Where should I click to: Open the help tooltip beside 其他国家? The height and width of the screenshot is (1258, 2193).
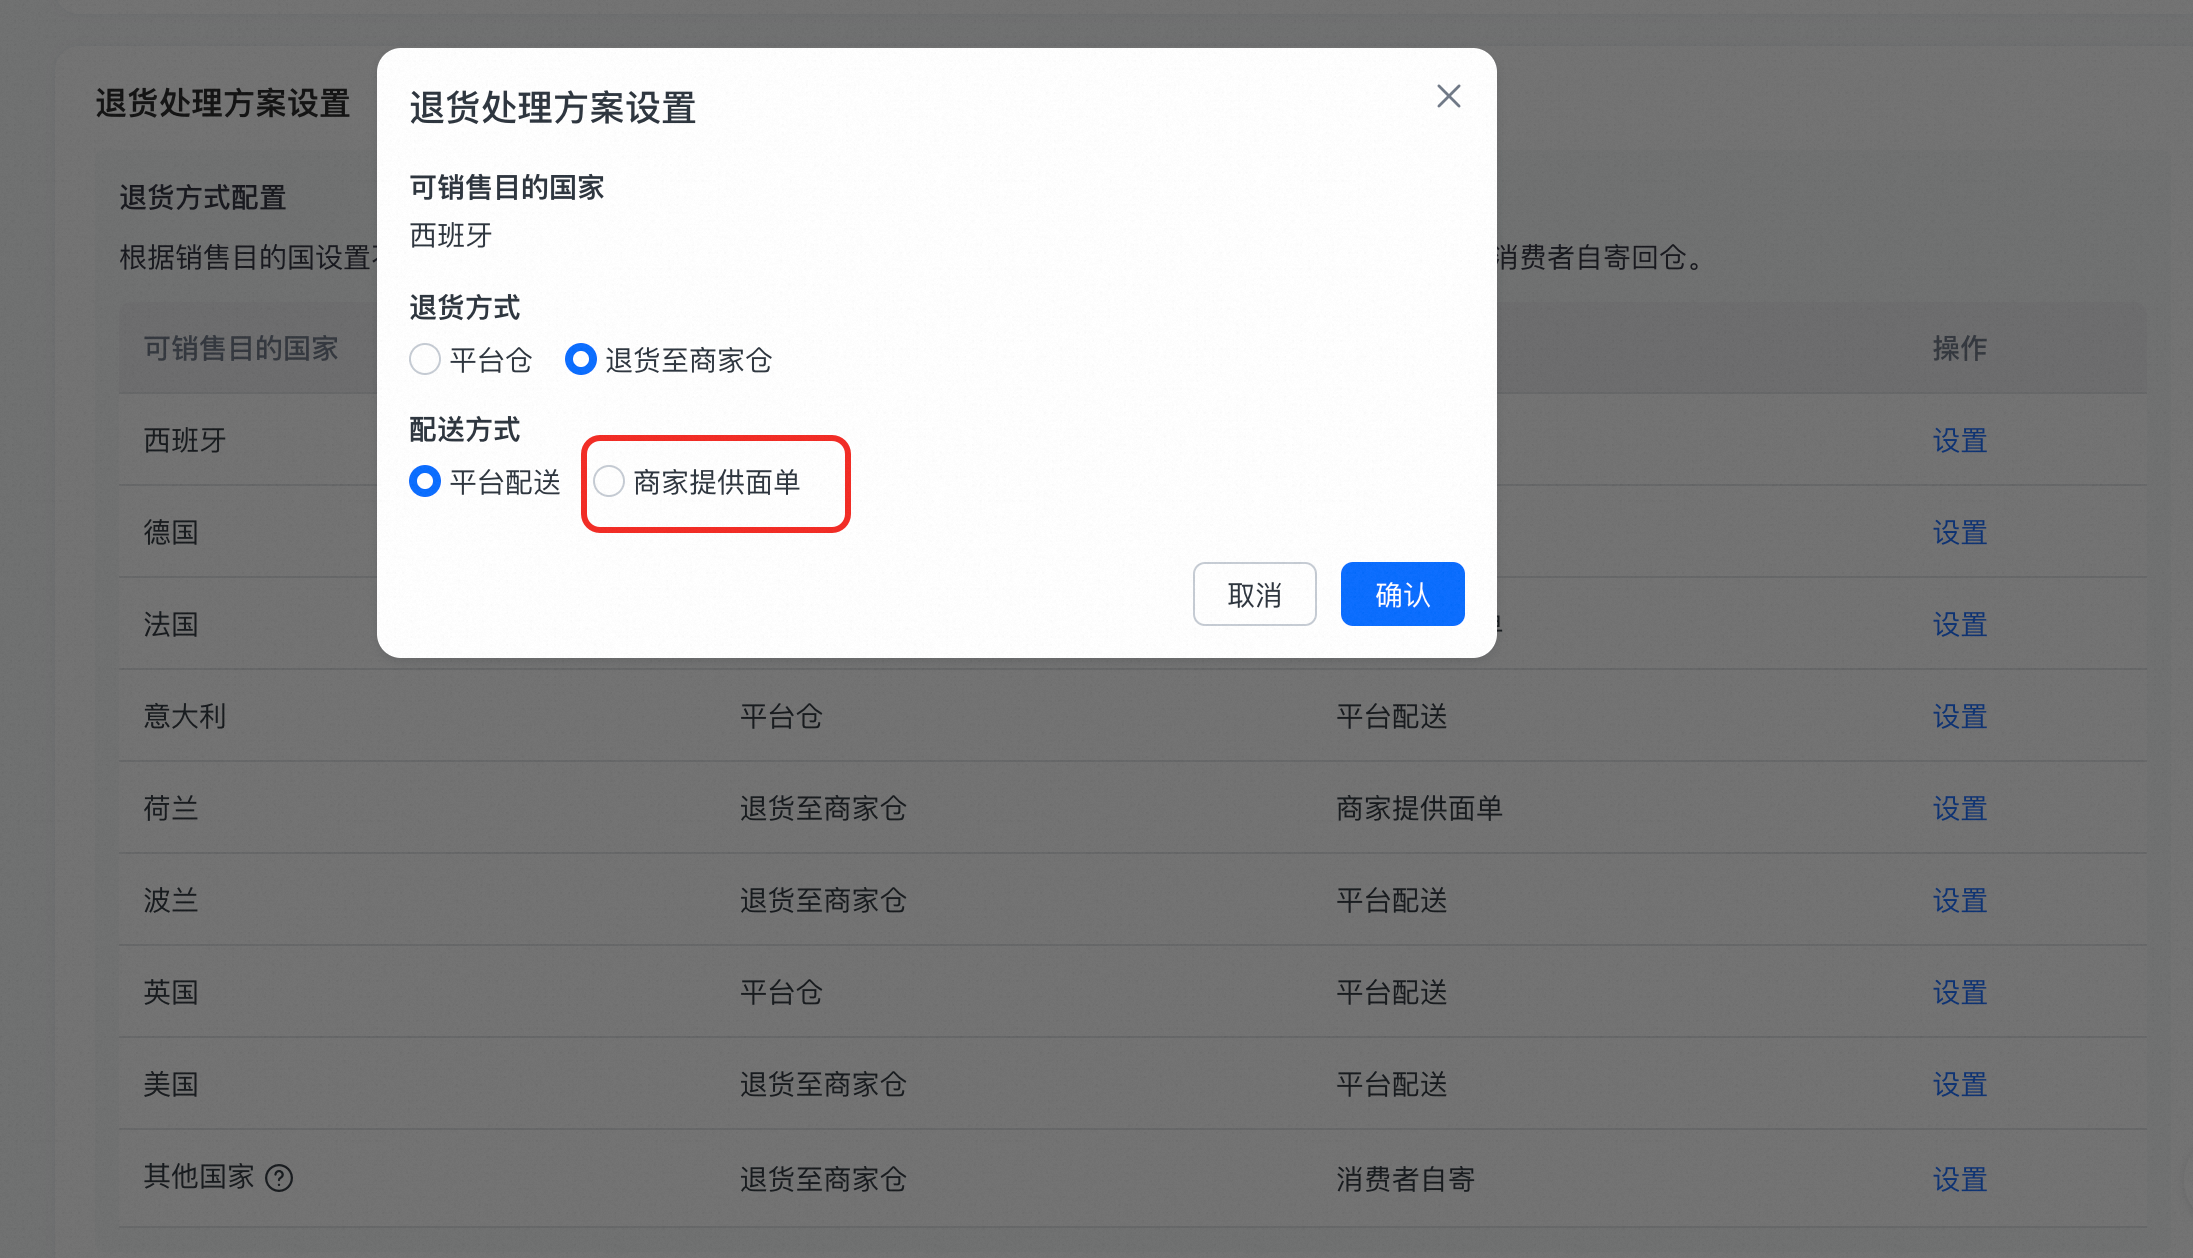[278, 1178]
